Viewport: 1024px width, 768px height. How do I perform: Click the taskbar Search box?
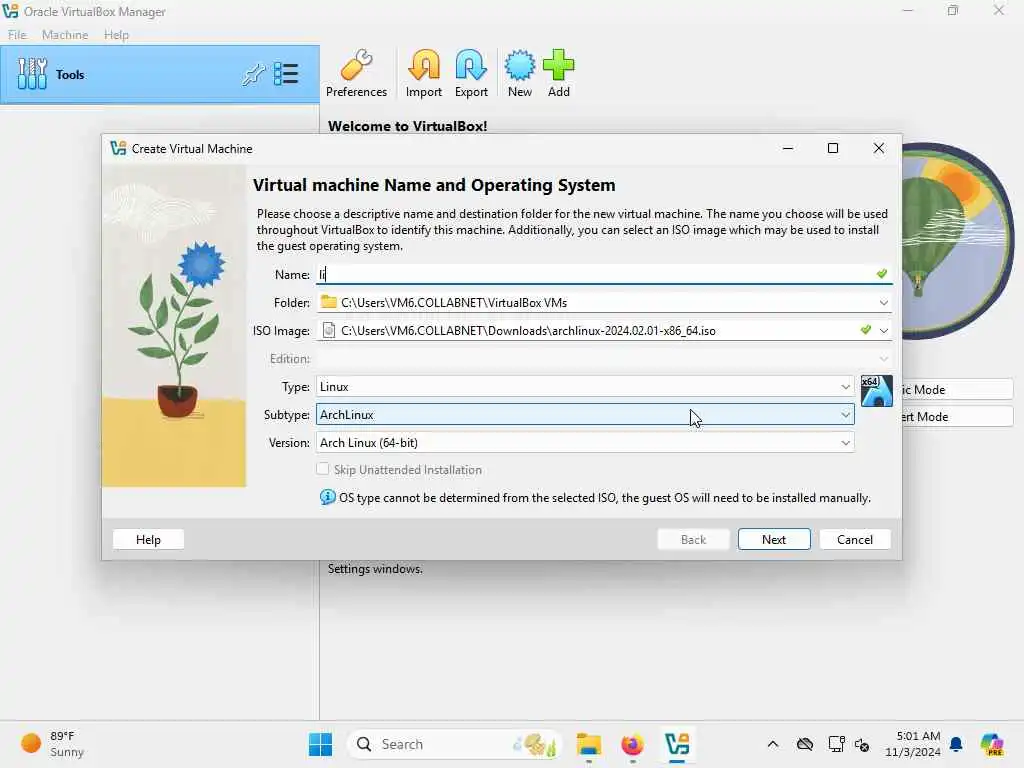(455, 744)
